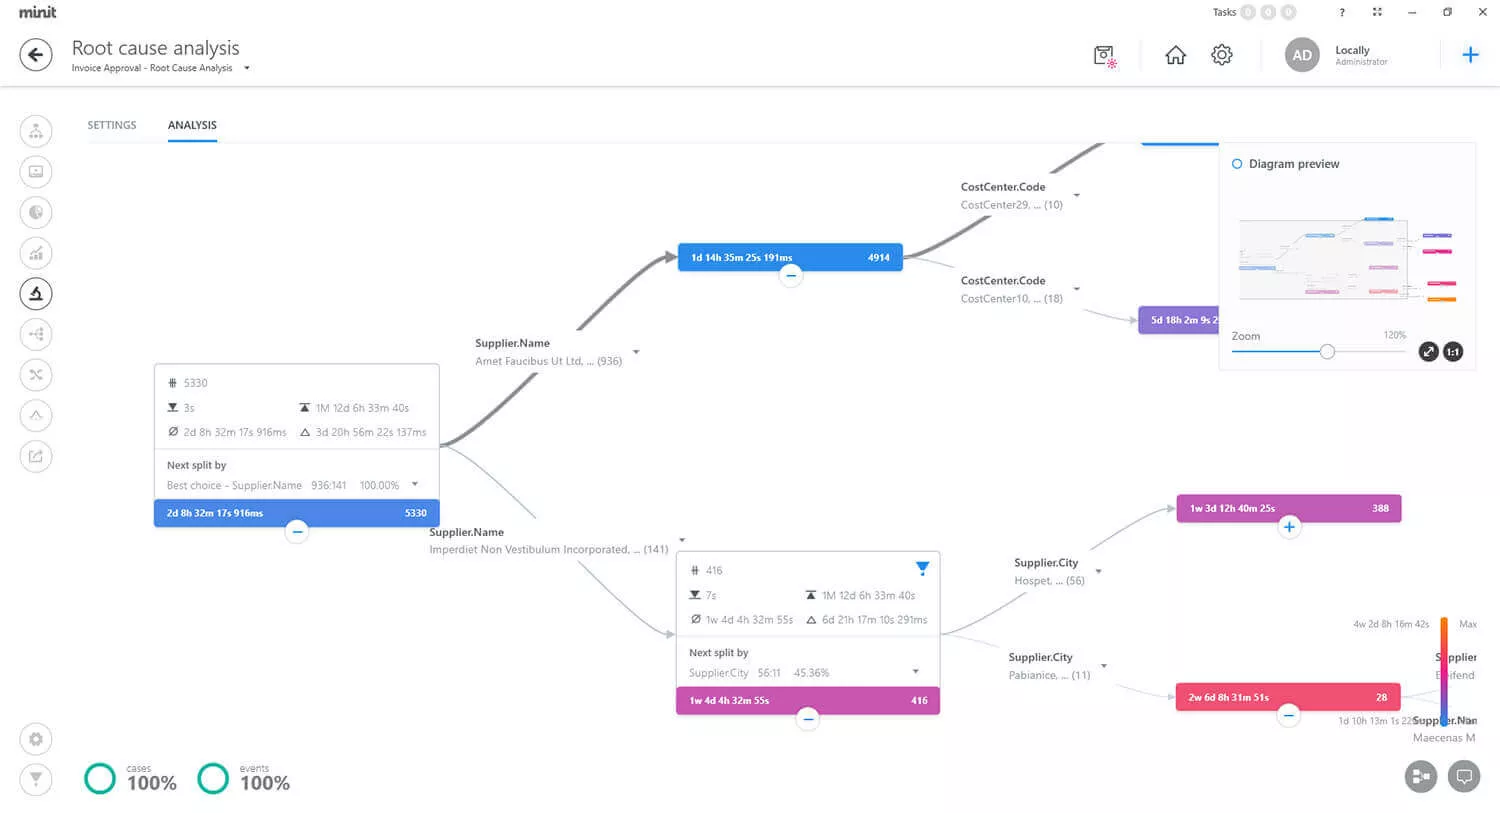
Task: Click the cases 100% indicator
Action: (x=131, y=778)
